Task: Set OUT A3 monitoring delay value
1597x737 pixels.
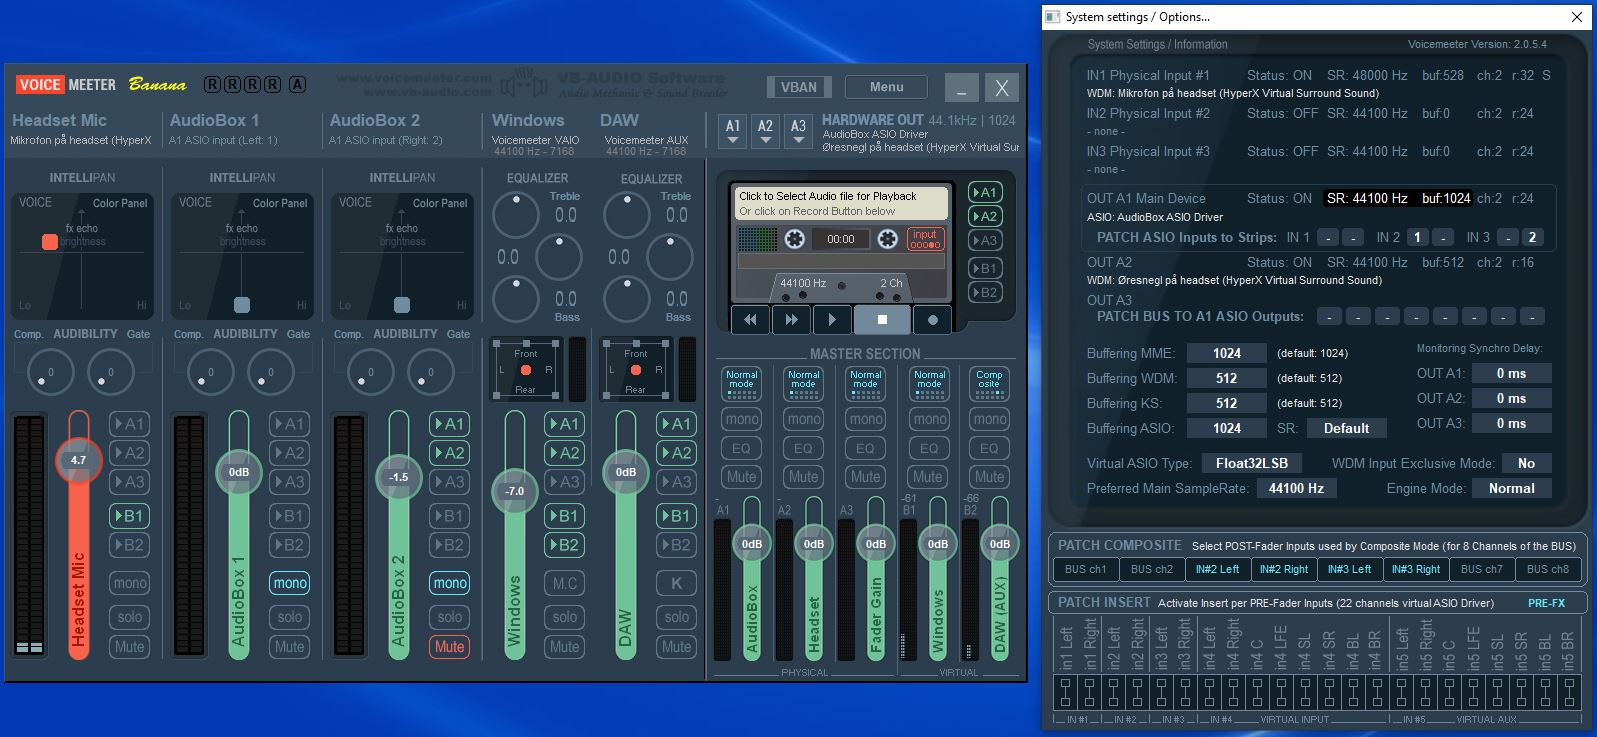Action: pyautogui.click(x=1511, y=423)
